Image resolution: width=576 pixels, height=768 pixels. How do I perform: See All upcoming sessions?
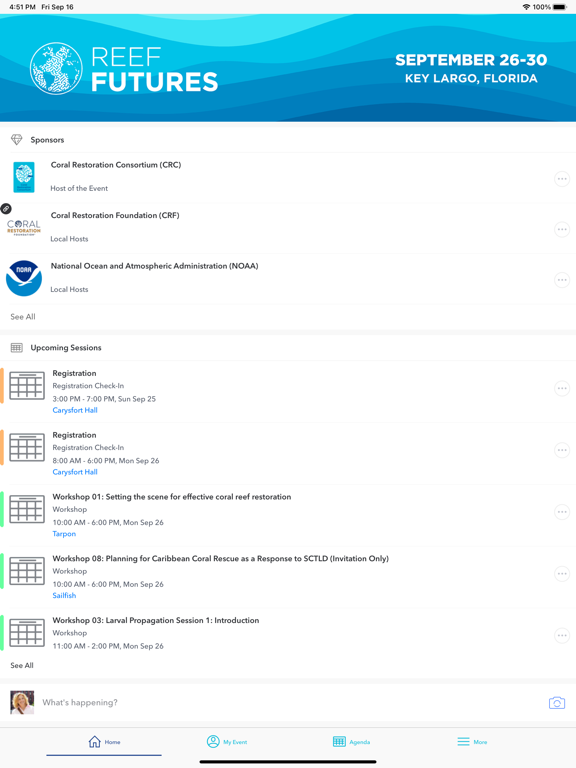[x=22, y=665]
